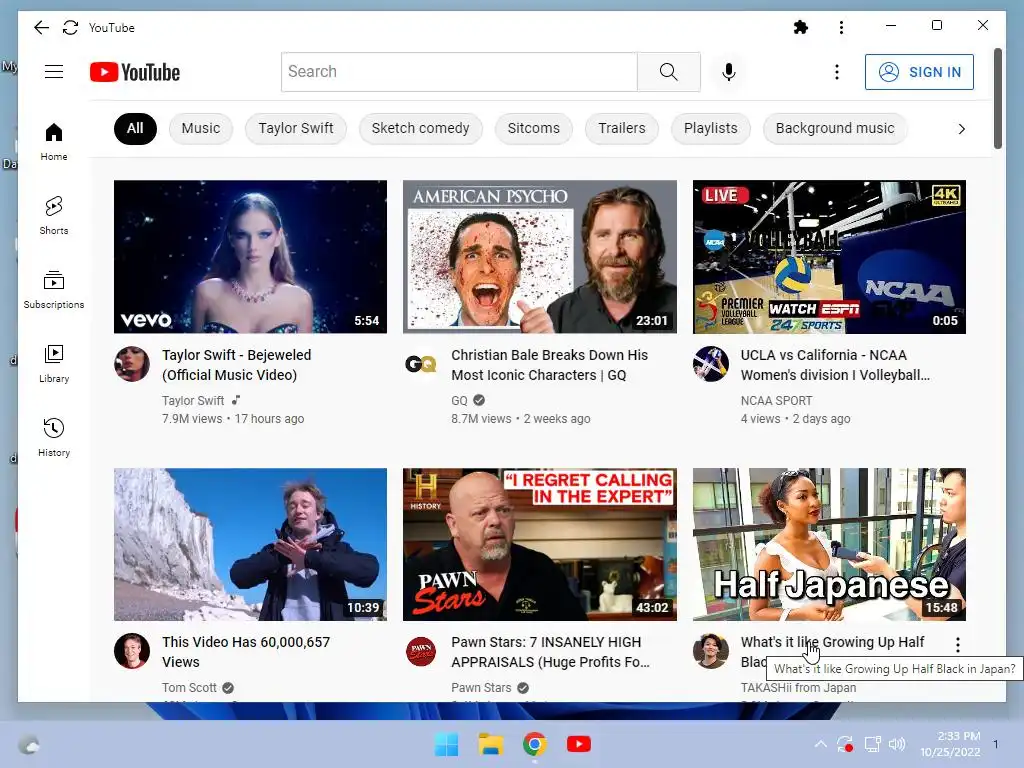The height and width of the screenshot is (768, 1024).
Task: Reload the YouTube app page
Action: [x=71, y=27]
